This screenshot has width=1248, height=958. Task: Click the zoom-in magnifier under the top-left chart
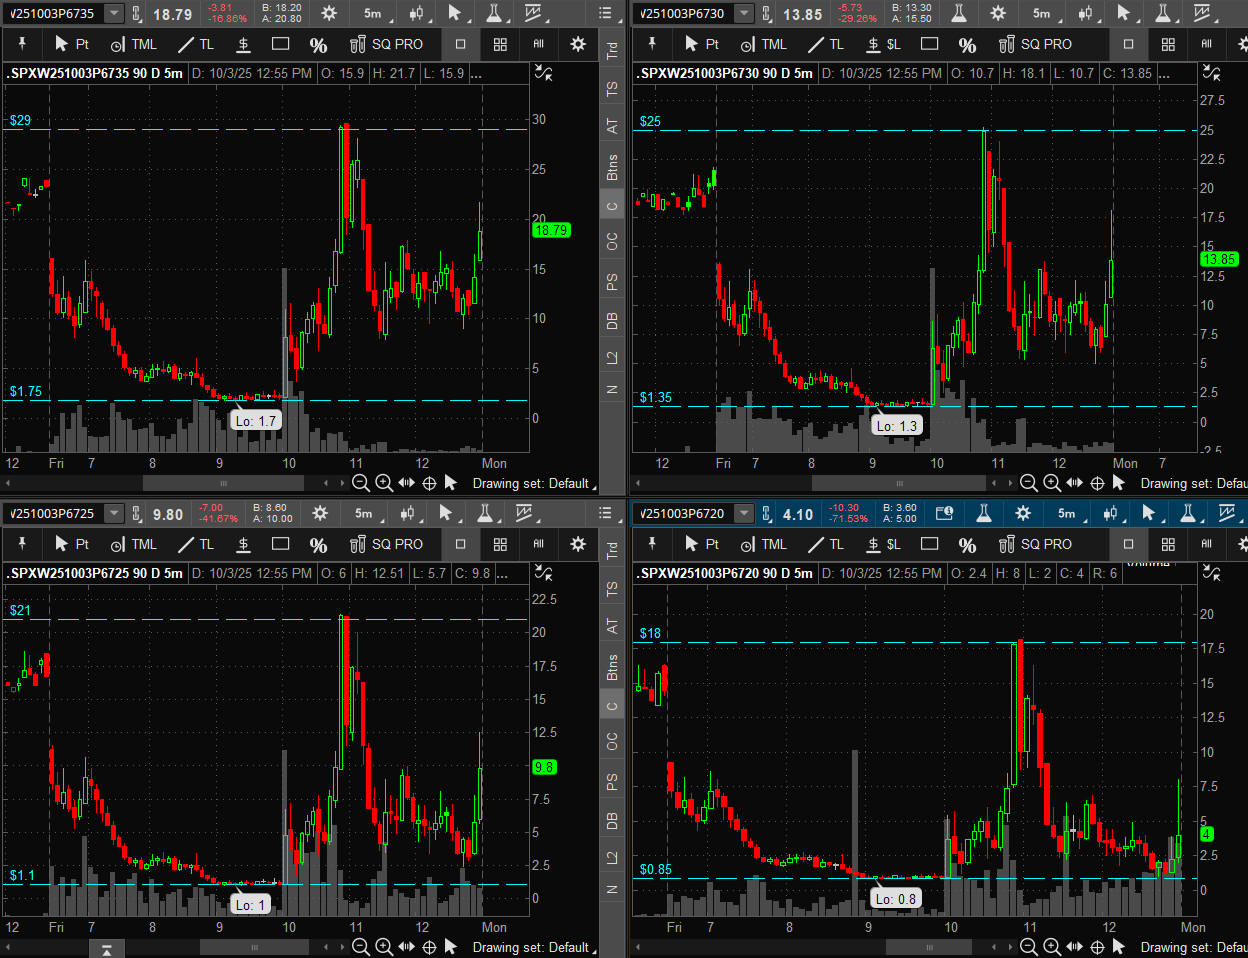(x=383, y=483)
